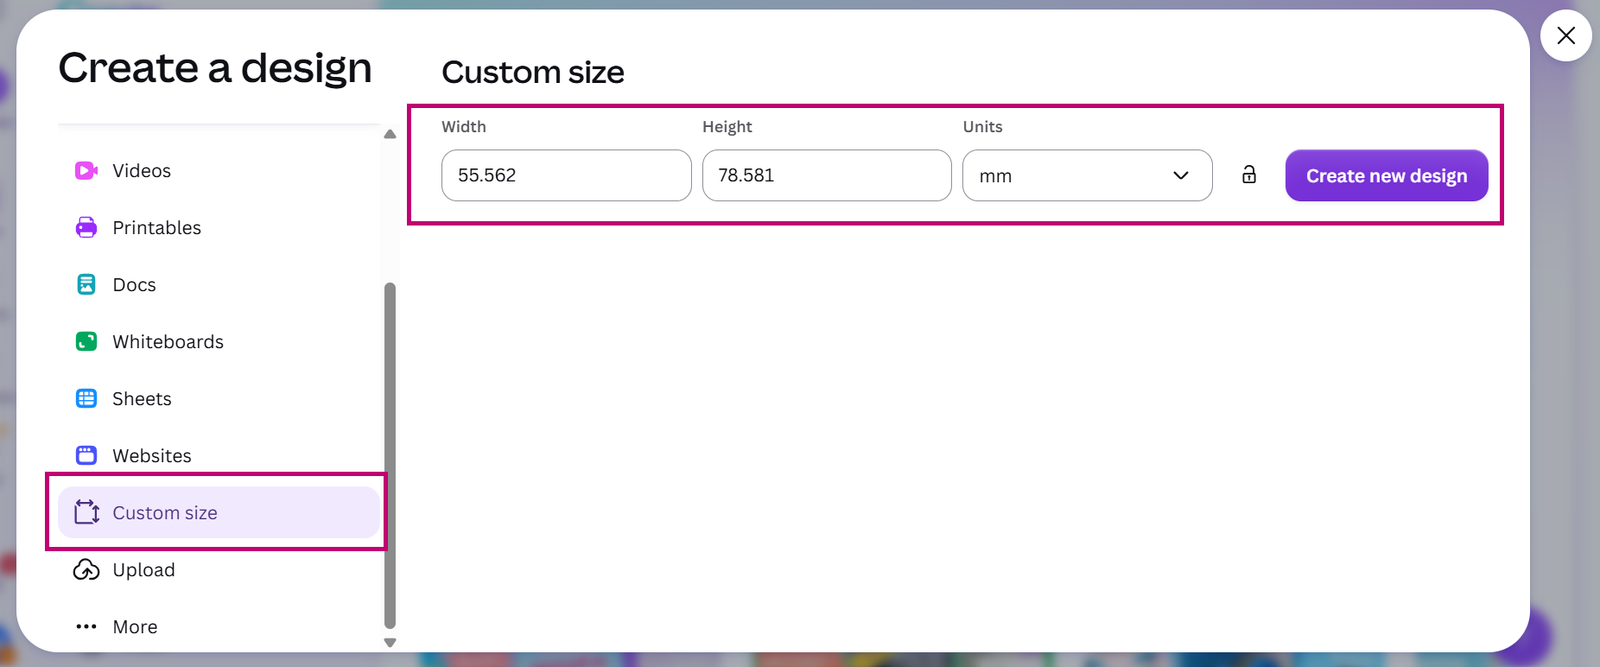Screen dimensions: 1600x667
Task: Click the Whiteboards green icon
Action: coord(86,342)
